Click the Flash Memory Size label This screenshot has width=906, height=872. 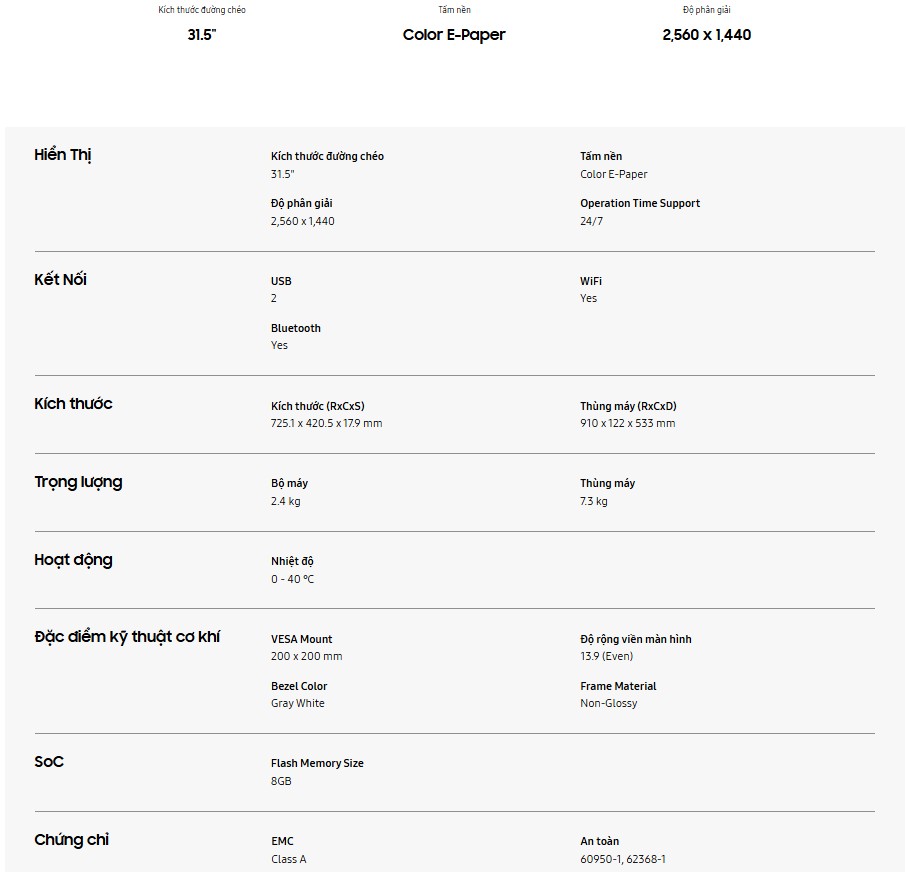pos(317,763)
